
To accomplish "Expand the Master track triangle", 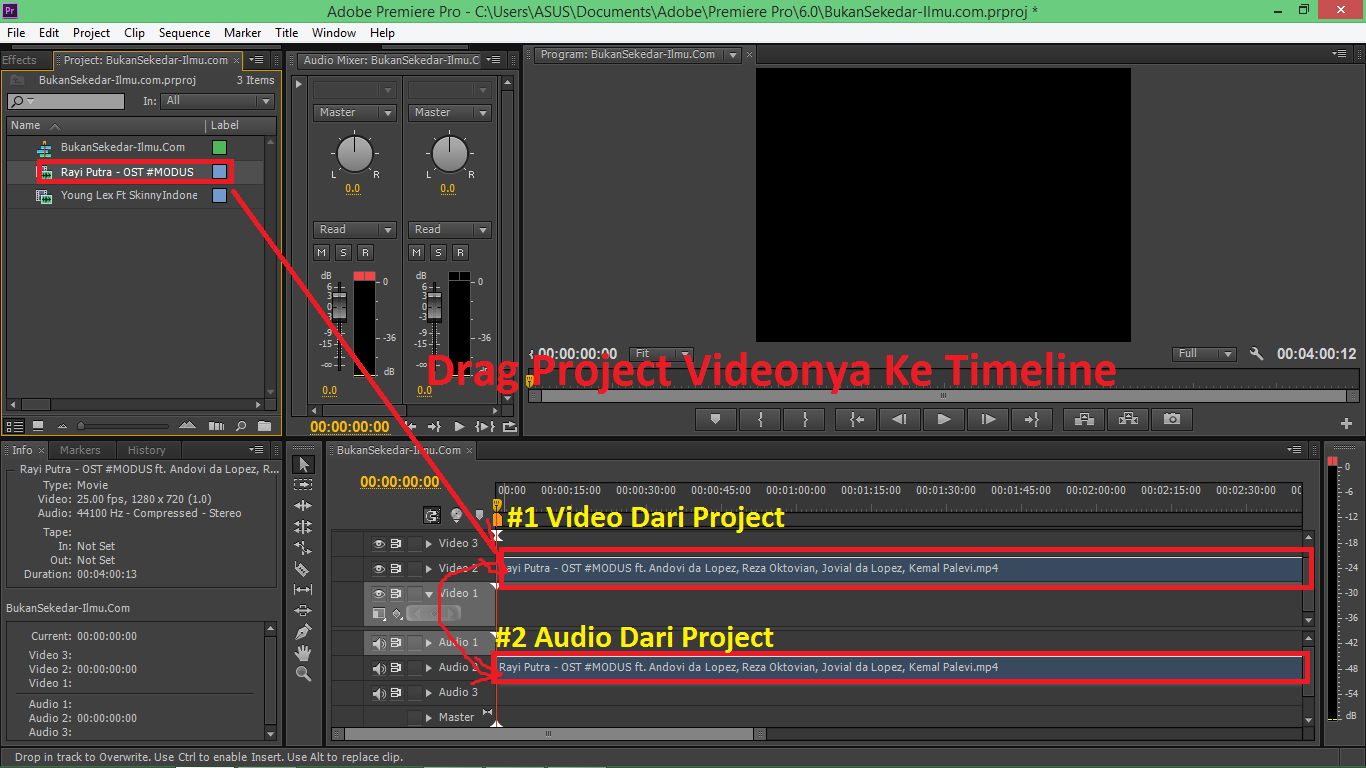I will point(429,717).
